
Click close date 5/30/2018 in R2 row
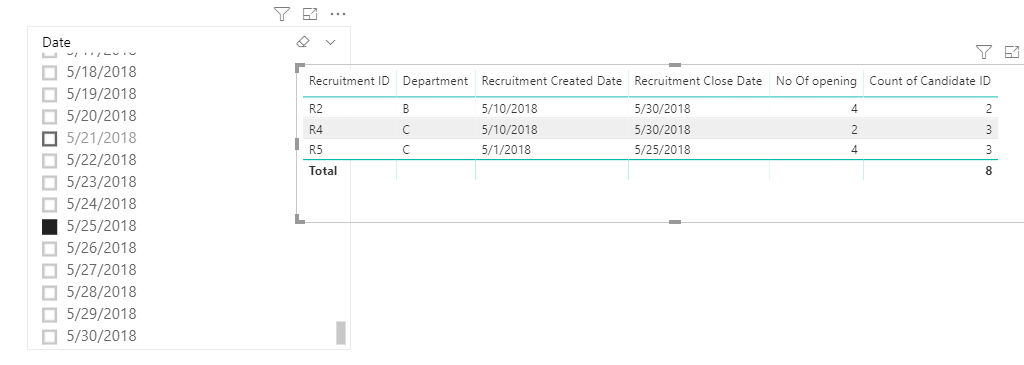pyautogui.click(x=662, y=108)
